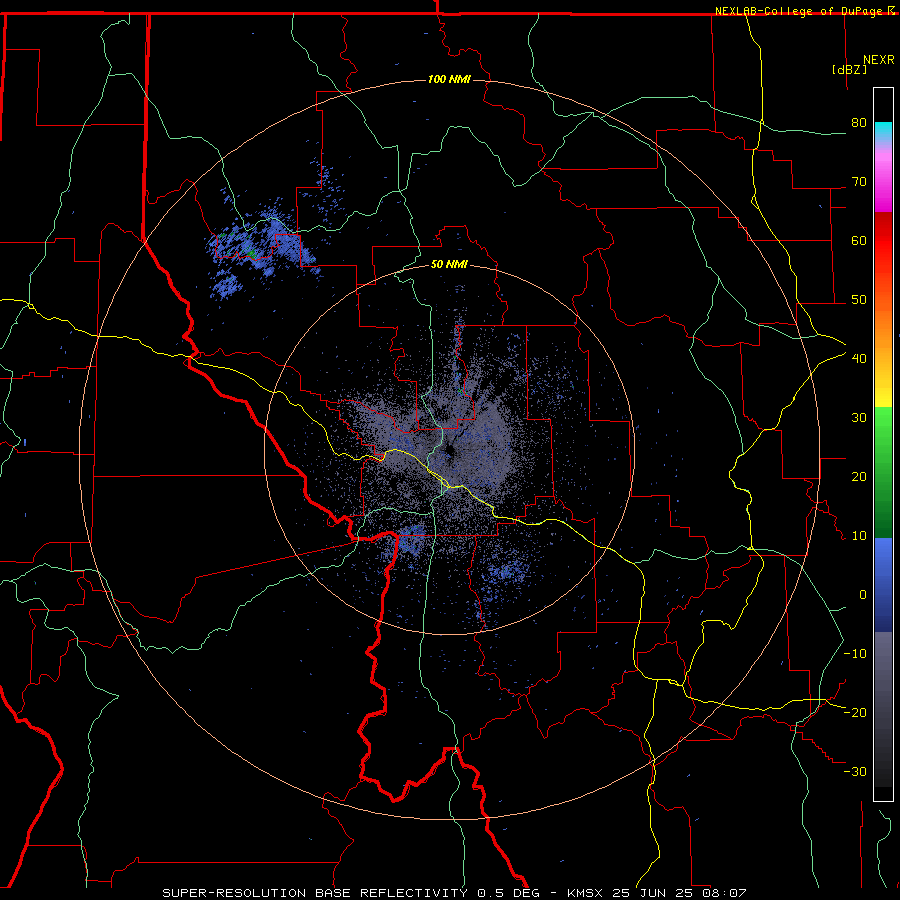The height and width of the screenshot is (900, 900).
Task: Click the green segment of reflectivity color bar
Action: [x=883, y=471]
